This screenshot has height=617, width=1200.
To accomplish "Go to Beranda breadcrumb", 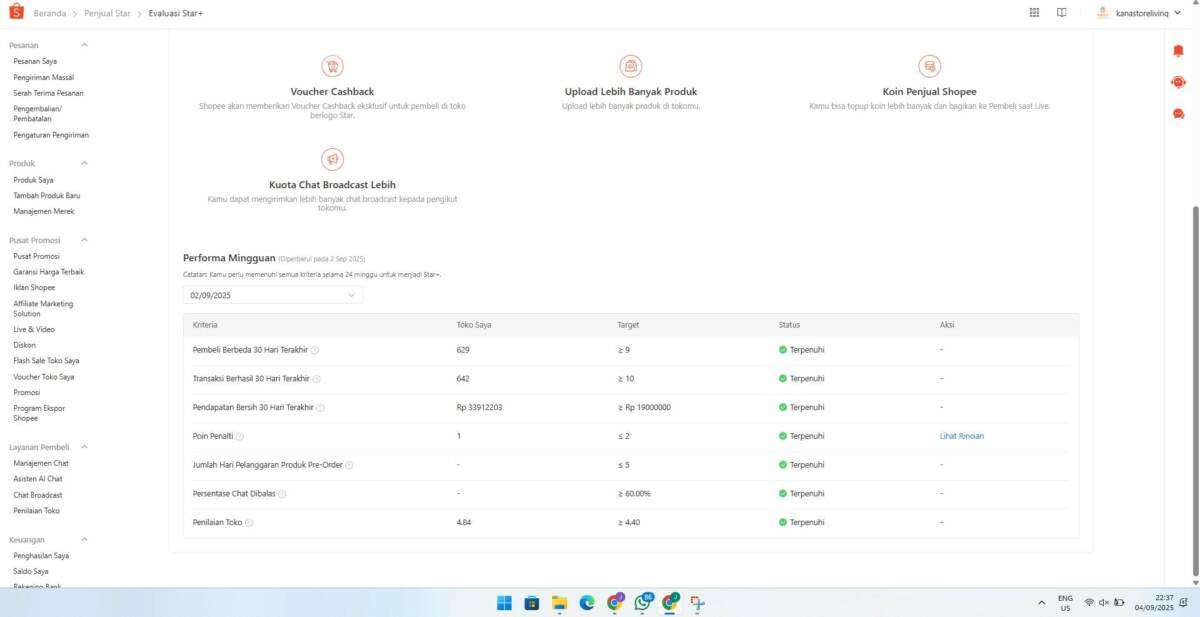I will [50, 13].
